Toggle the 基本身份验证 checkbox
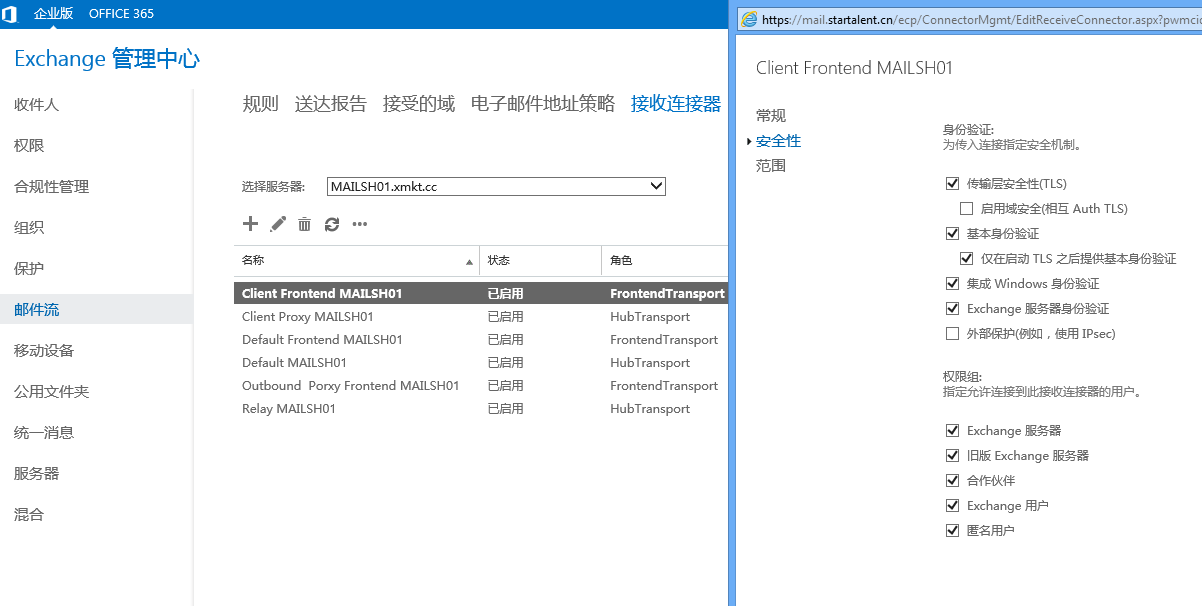1202x606 pixels. click(x=952, y=234)
